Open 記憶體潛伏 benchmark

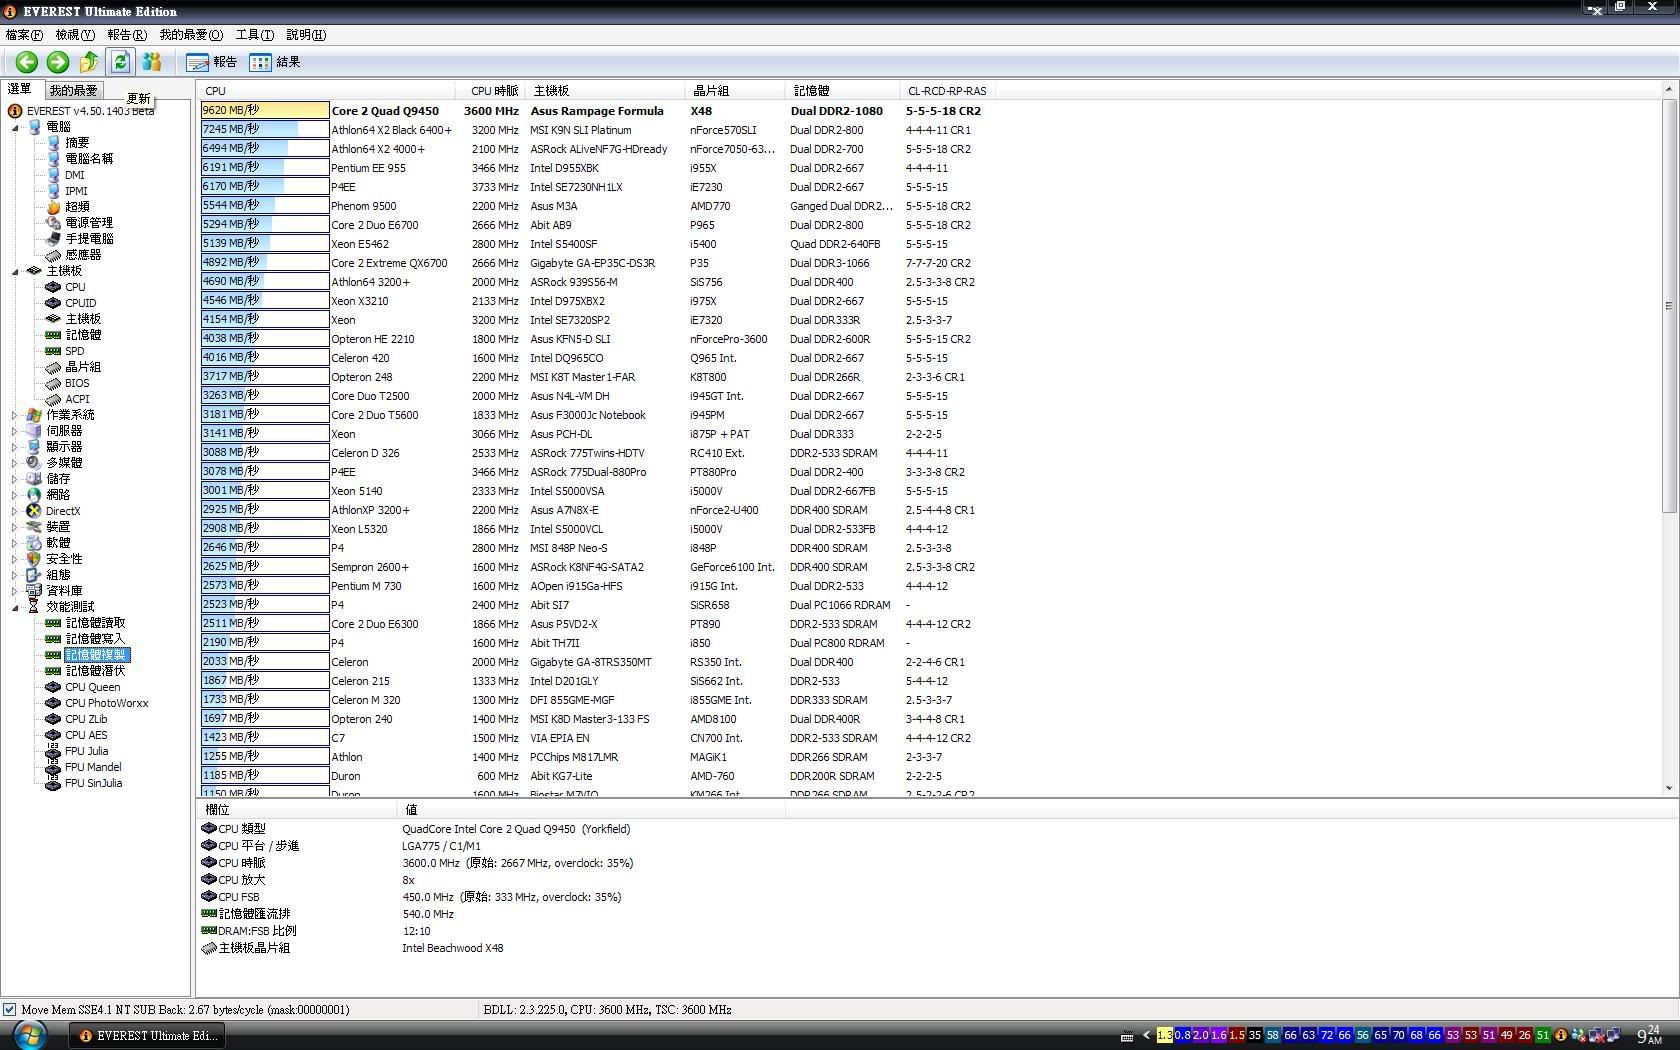pos(95,671)
